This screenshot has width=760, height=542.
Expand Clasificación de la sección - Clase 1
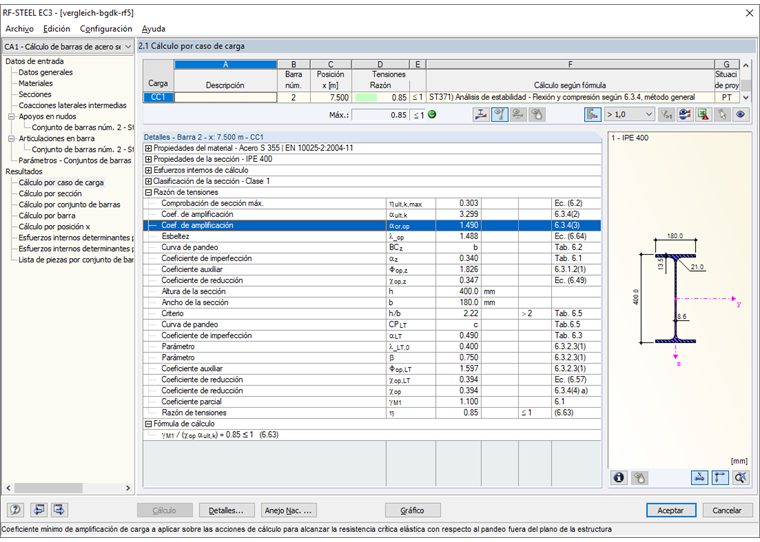tap(149, 181)
